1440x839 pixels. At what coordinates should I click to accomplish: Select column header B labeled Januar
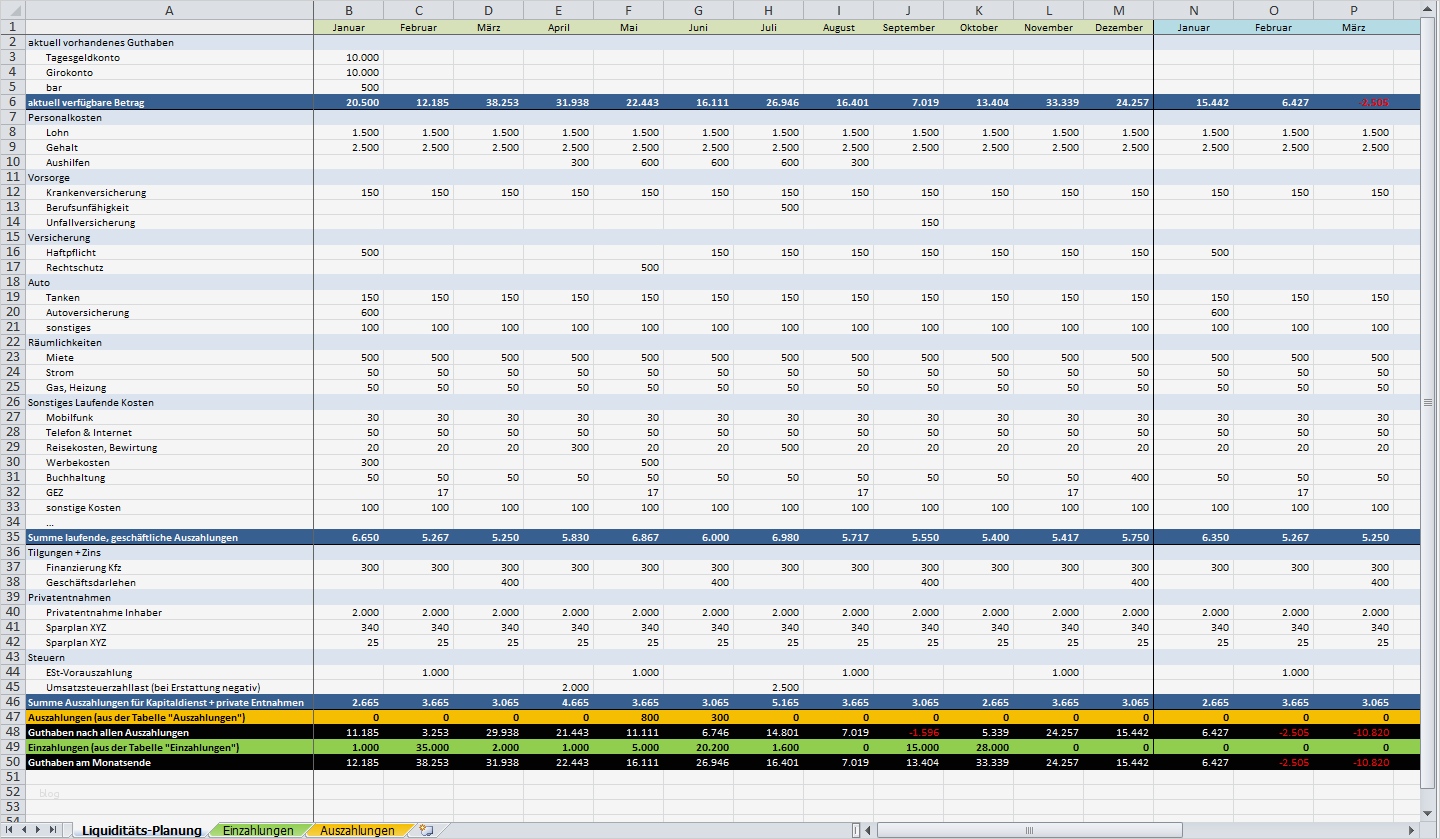tap(349, 10)
